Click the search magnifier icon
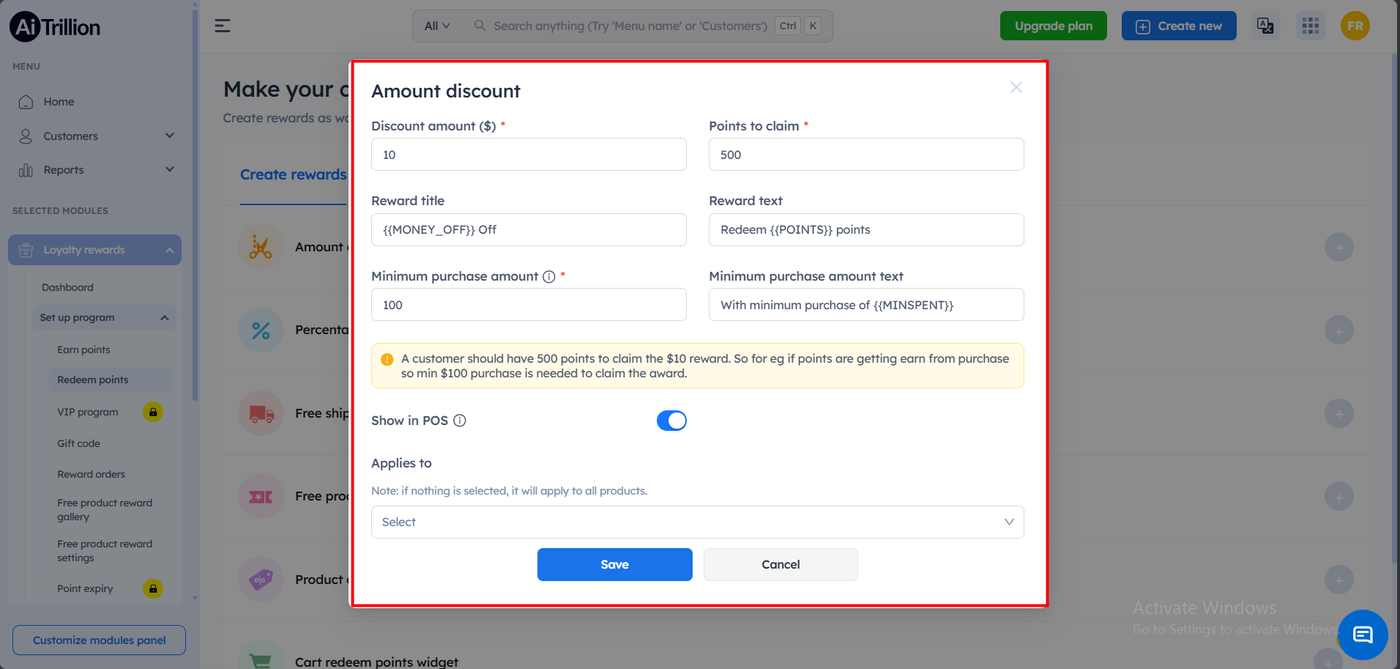The width and height of the screenshot is (1400, 669). pyautogui.click(x=480, y=26)
